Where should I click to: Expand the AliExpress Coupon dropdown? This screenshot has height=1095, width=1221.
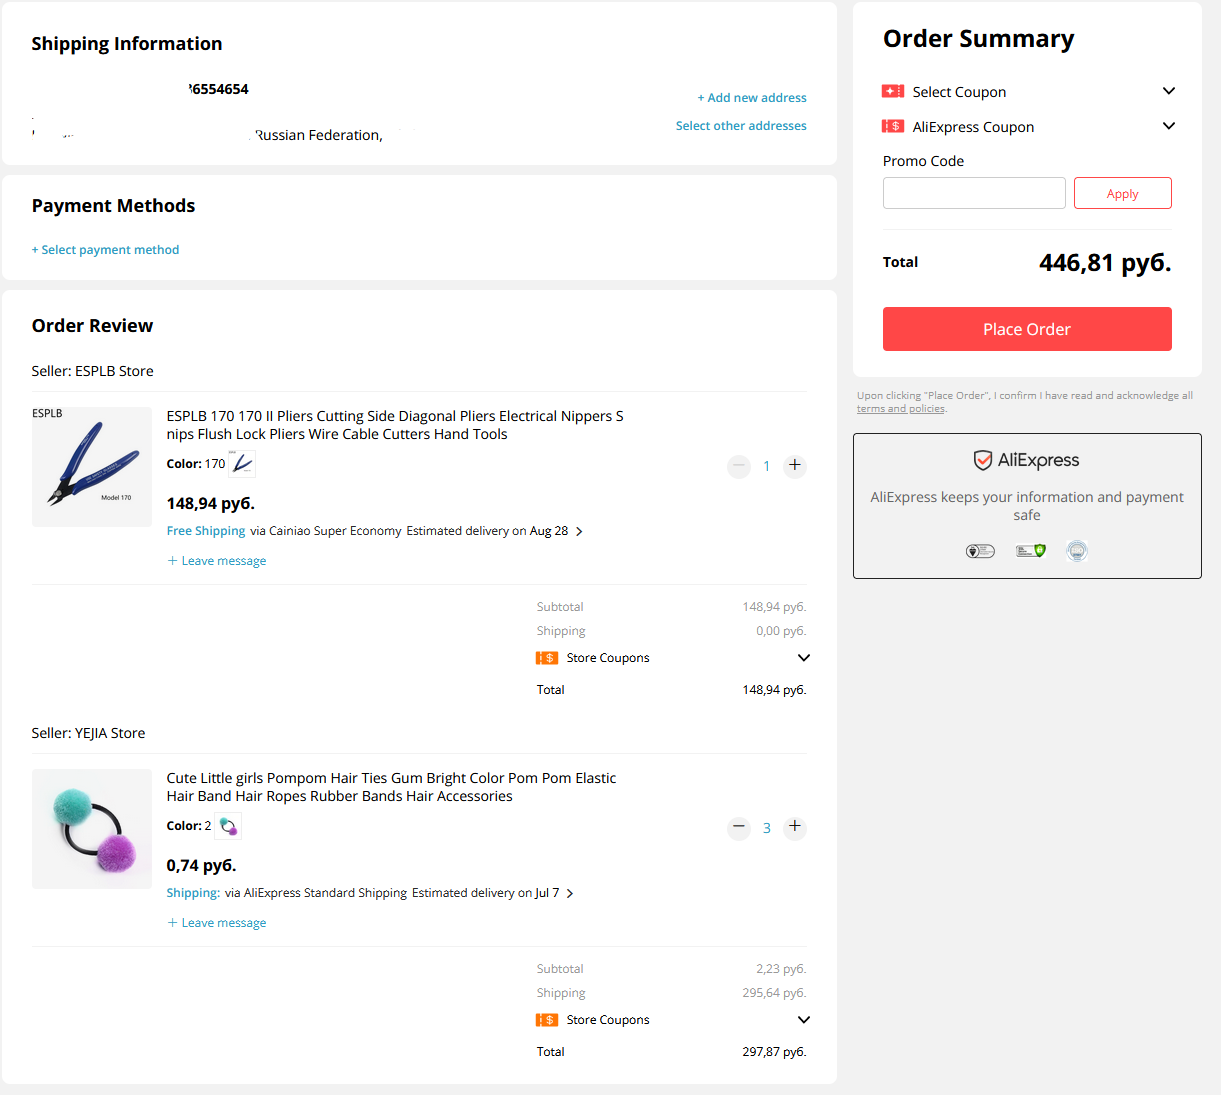[1169, 126]
